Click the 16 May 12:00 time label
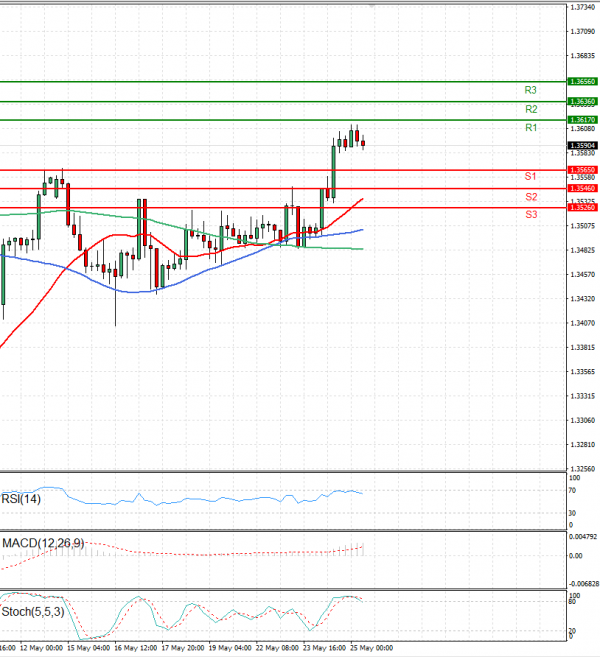The height and width of the screenshot is (657, 600). coord(135,648)
